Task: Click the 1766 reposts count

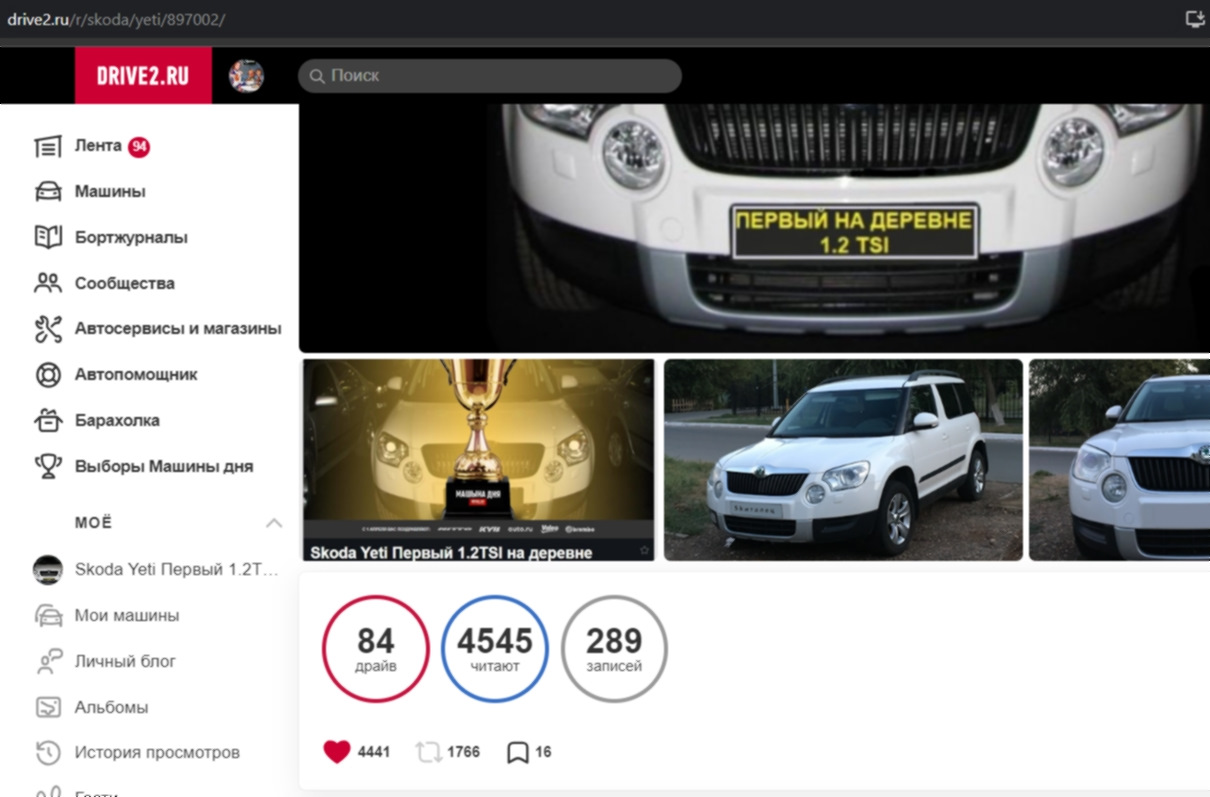Action: click(x=463, y=752)
